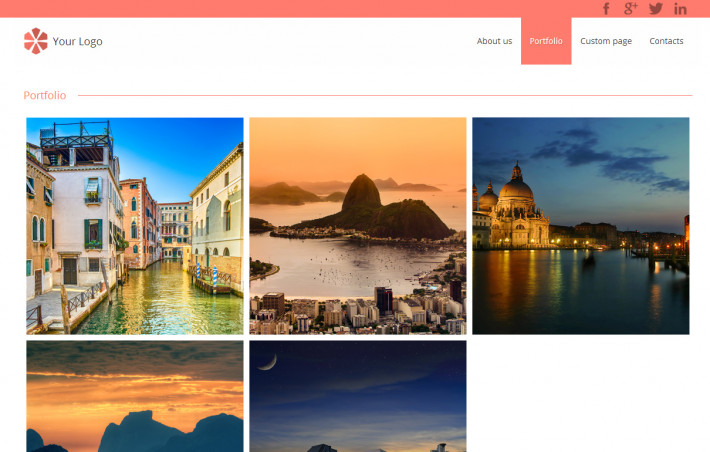Open the Google Plus social icon
Viewport: 710px width, 452px height.
coord(631,8)
